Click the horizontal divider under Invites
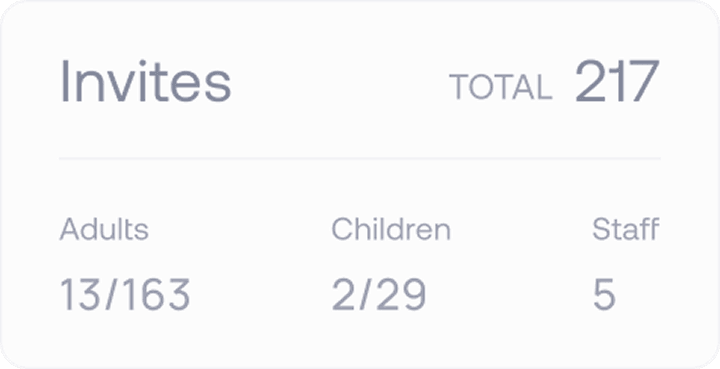Image resolution: width=720 pixels, height=369 pixels. pyautogui.click(x=360, y=158)
